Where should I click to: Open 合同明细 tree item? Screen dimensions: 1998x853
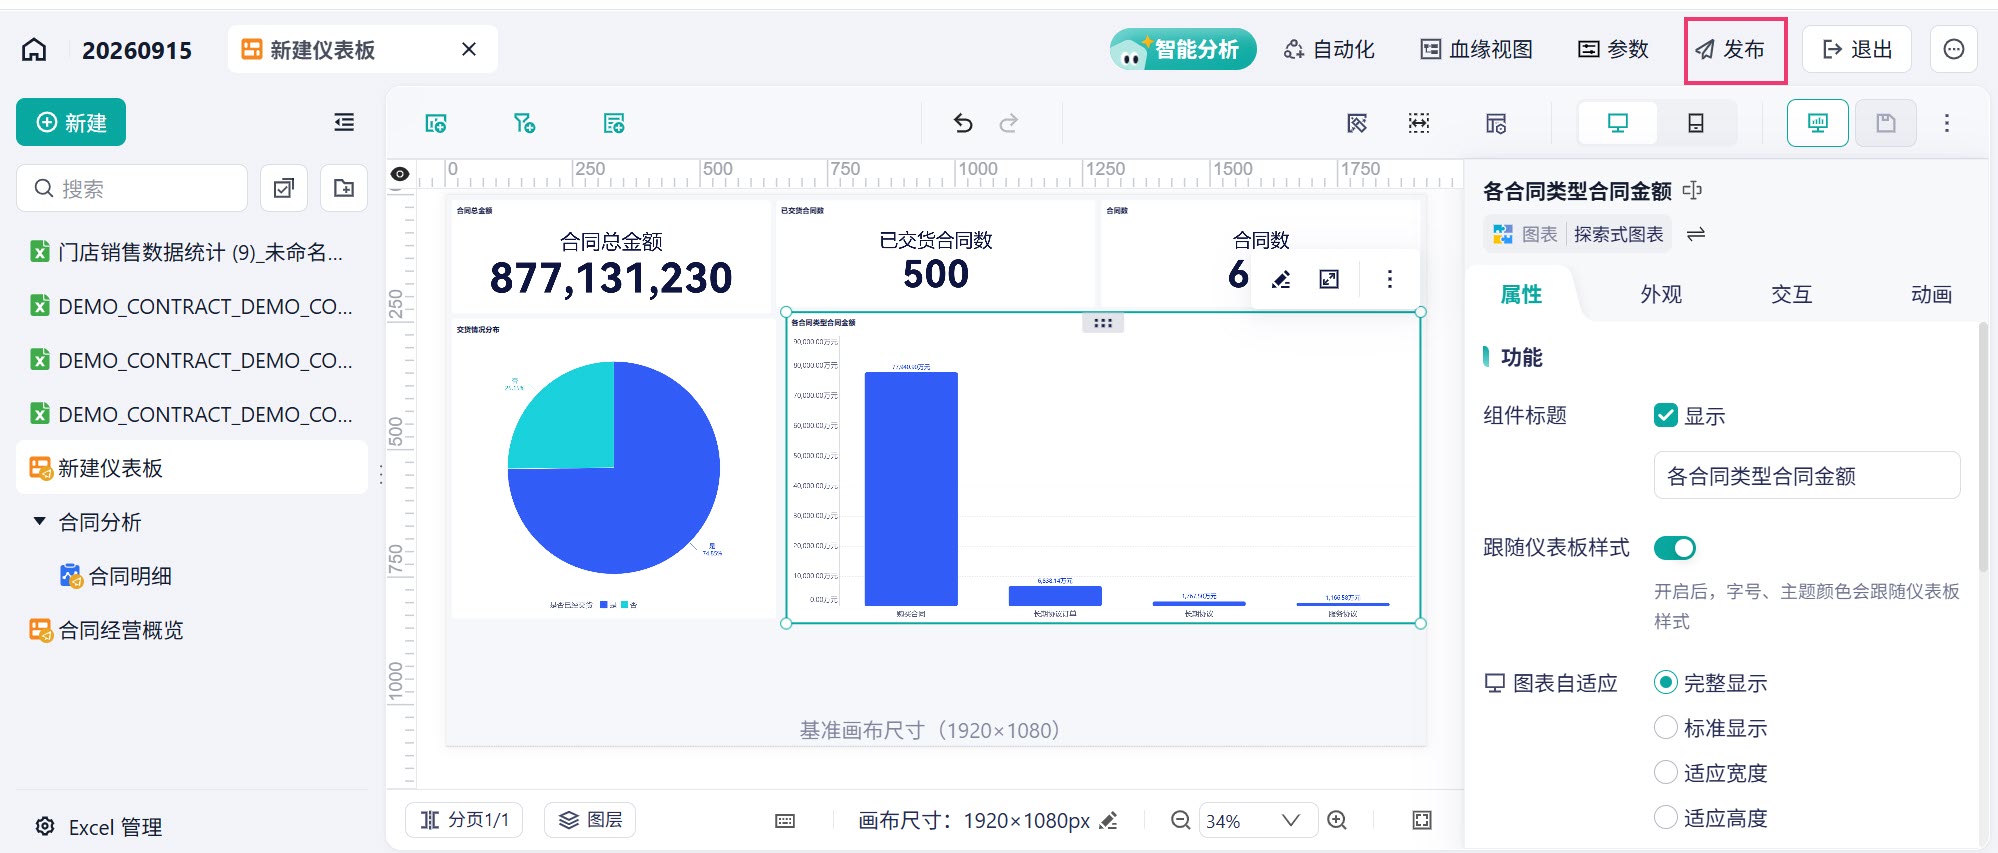pyautogui.click(x=116, y=576)
